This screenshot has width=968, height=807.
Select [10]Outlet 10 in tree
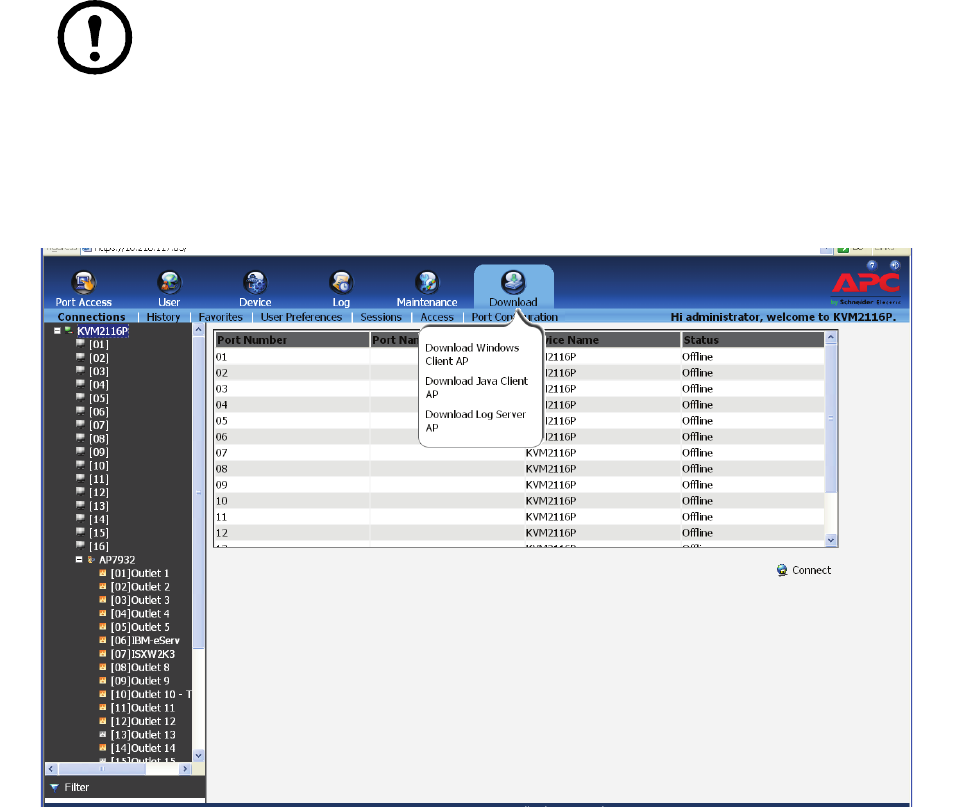151,694
